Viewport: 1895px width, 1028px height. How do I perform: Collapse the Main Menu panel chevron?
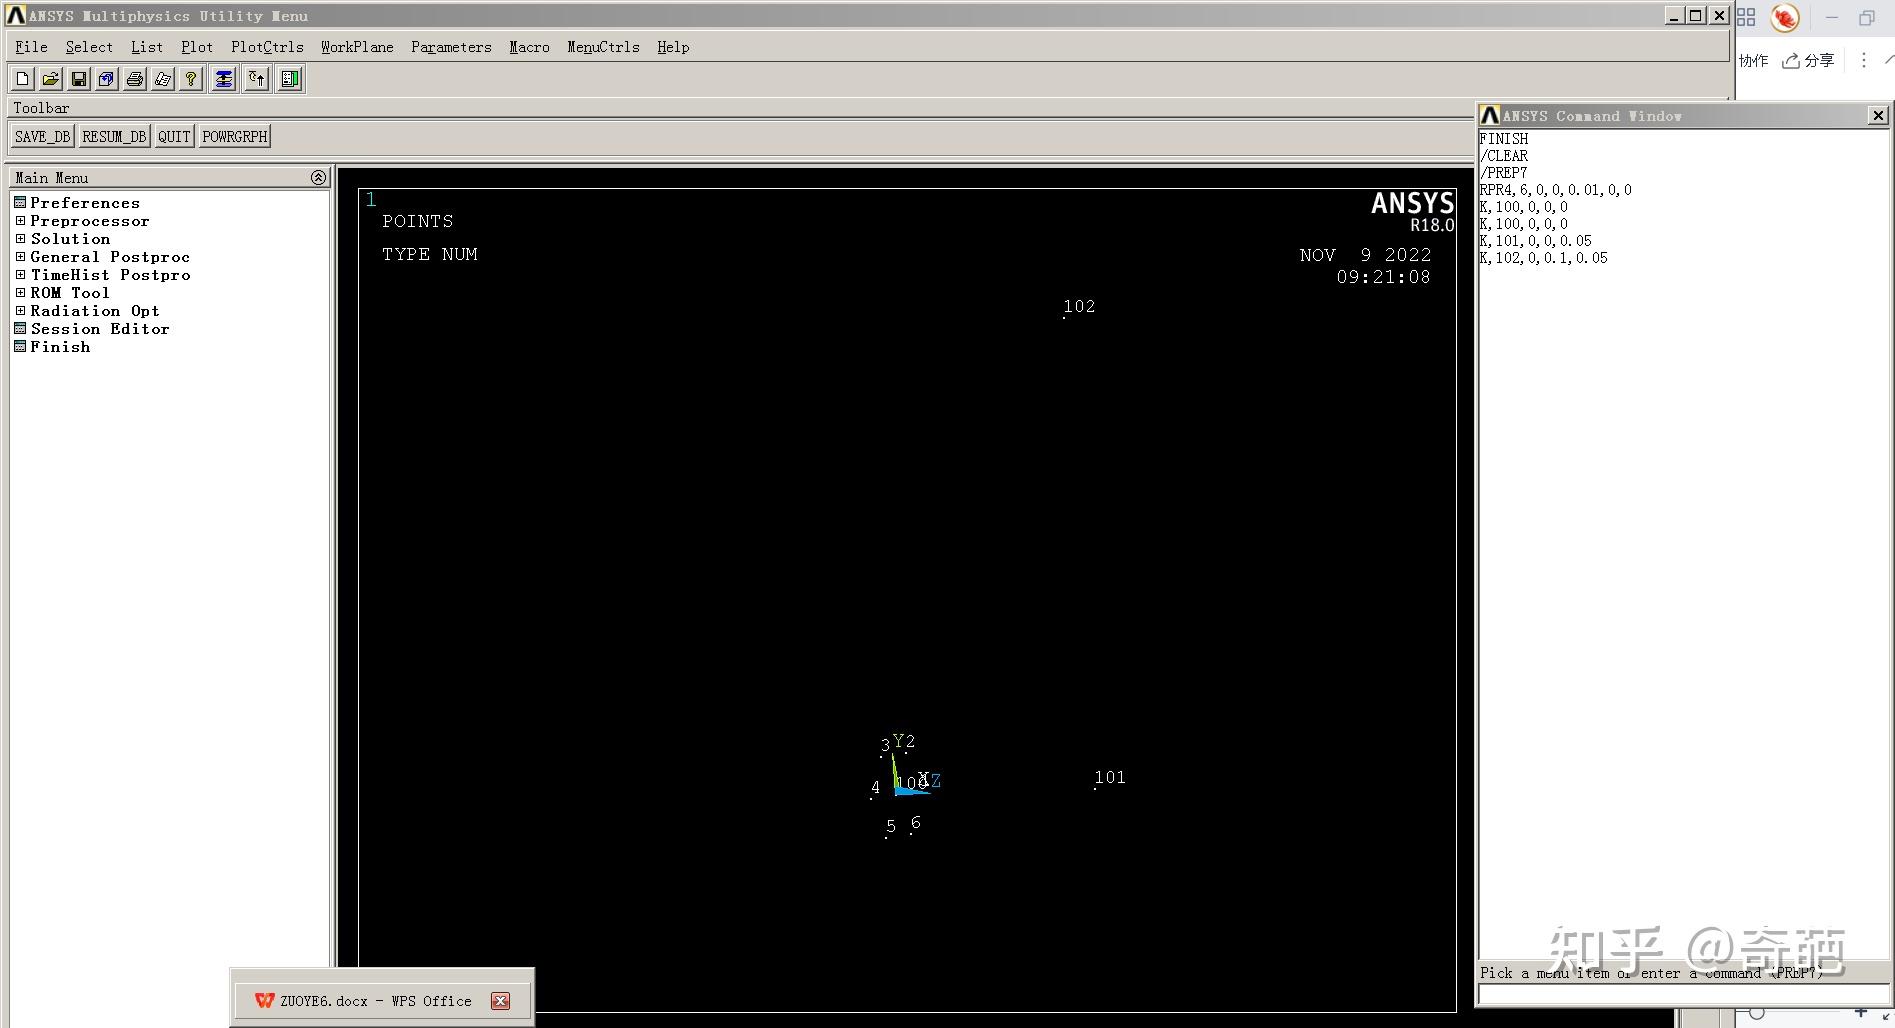click(x=318, y=177)
